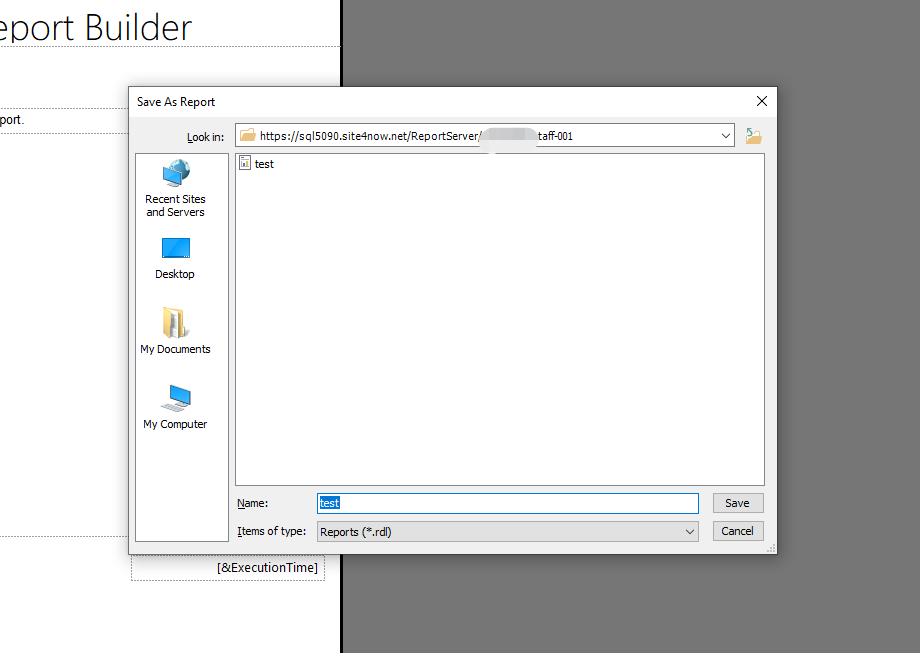Click the dialog resize grip at bottom right

pyautogui.click(x=770, y=549)
